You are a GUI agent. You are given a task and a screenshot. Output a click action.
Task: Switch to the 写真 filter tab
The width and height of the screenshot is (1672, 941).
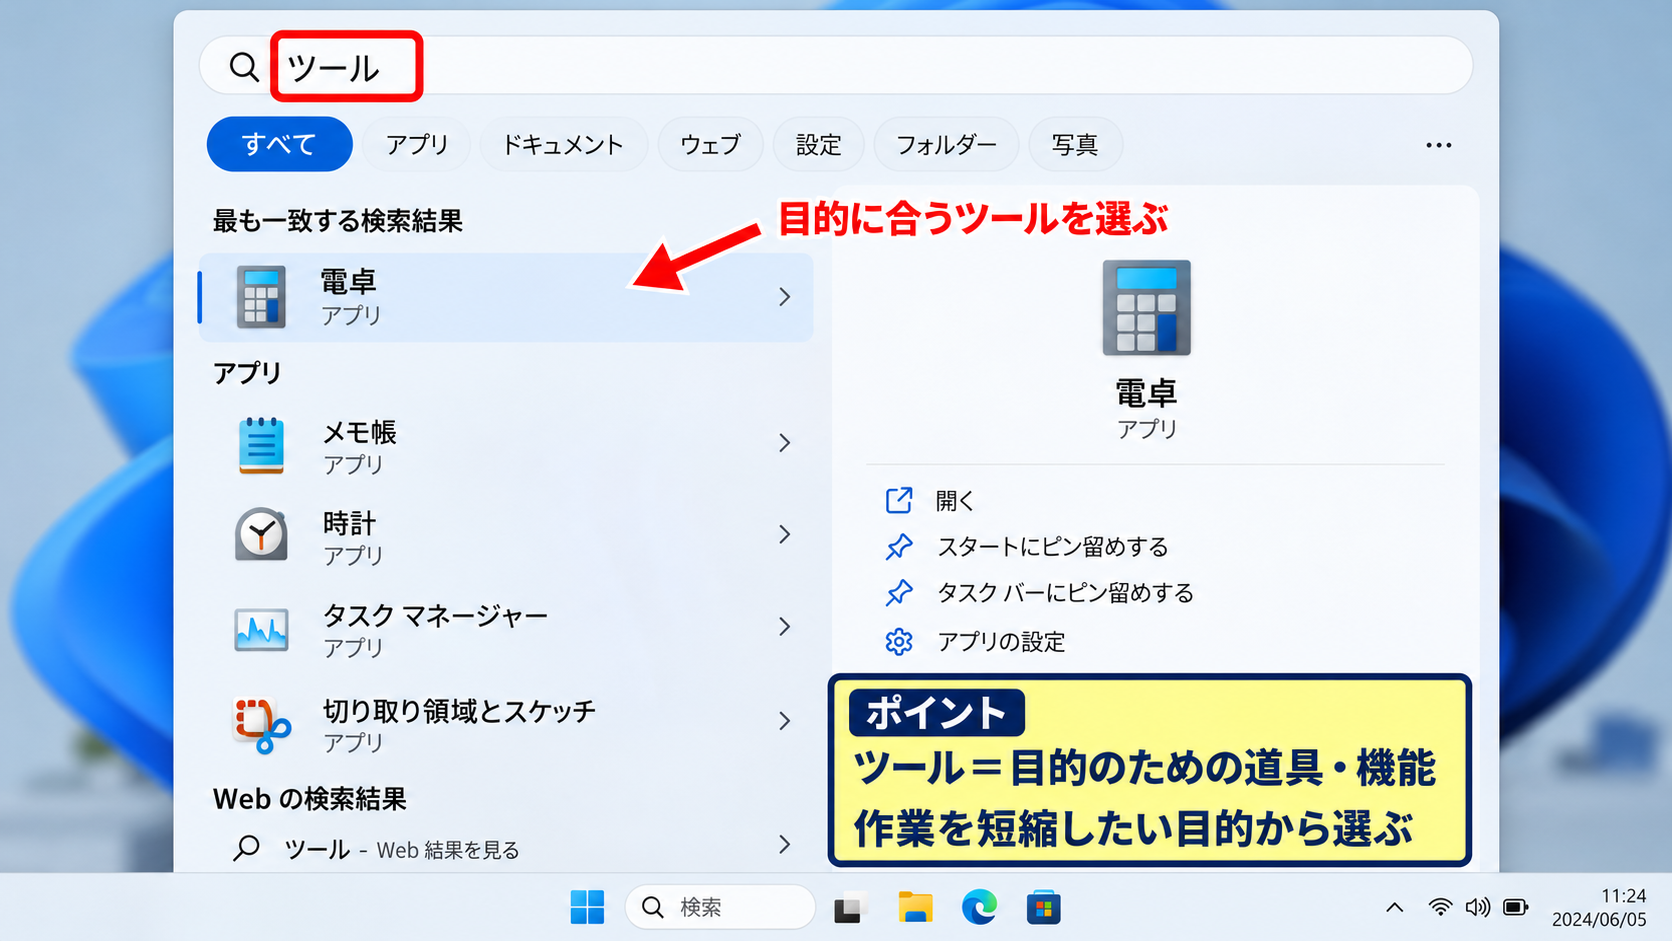1075,145
